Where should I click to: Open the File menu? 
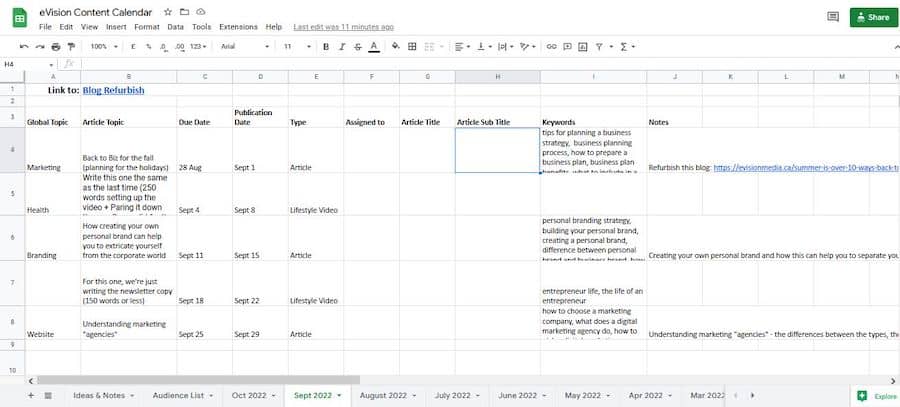45,27
